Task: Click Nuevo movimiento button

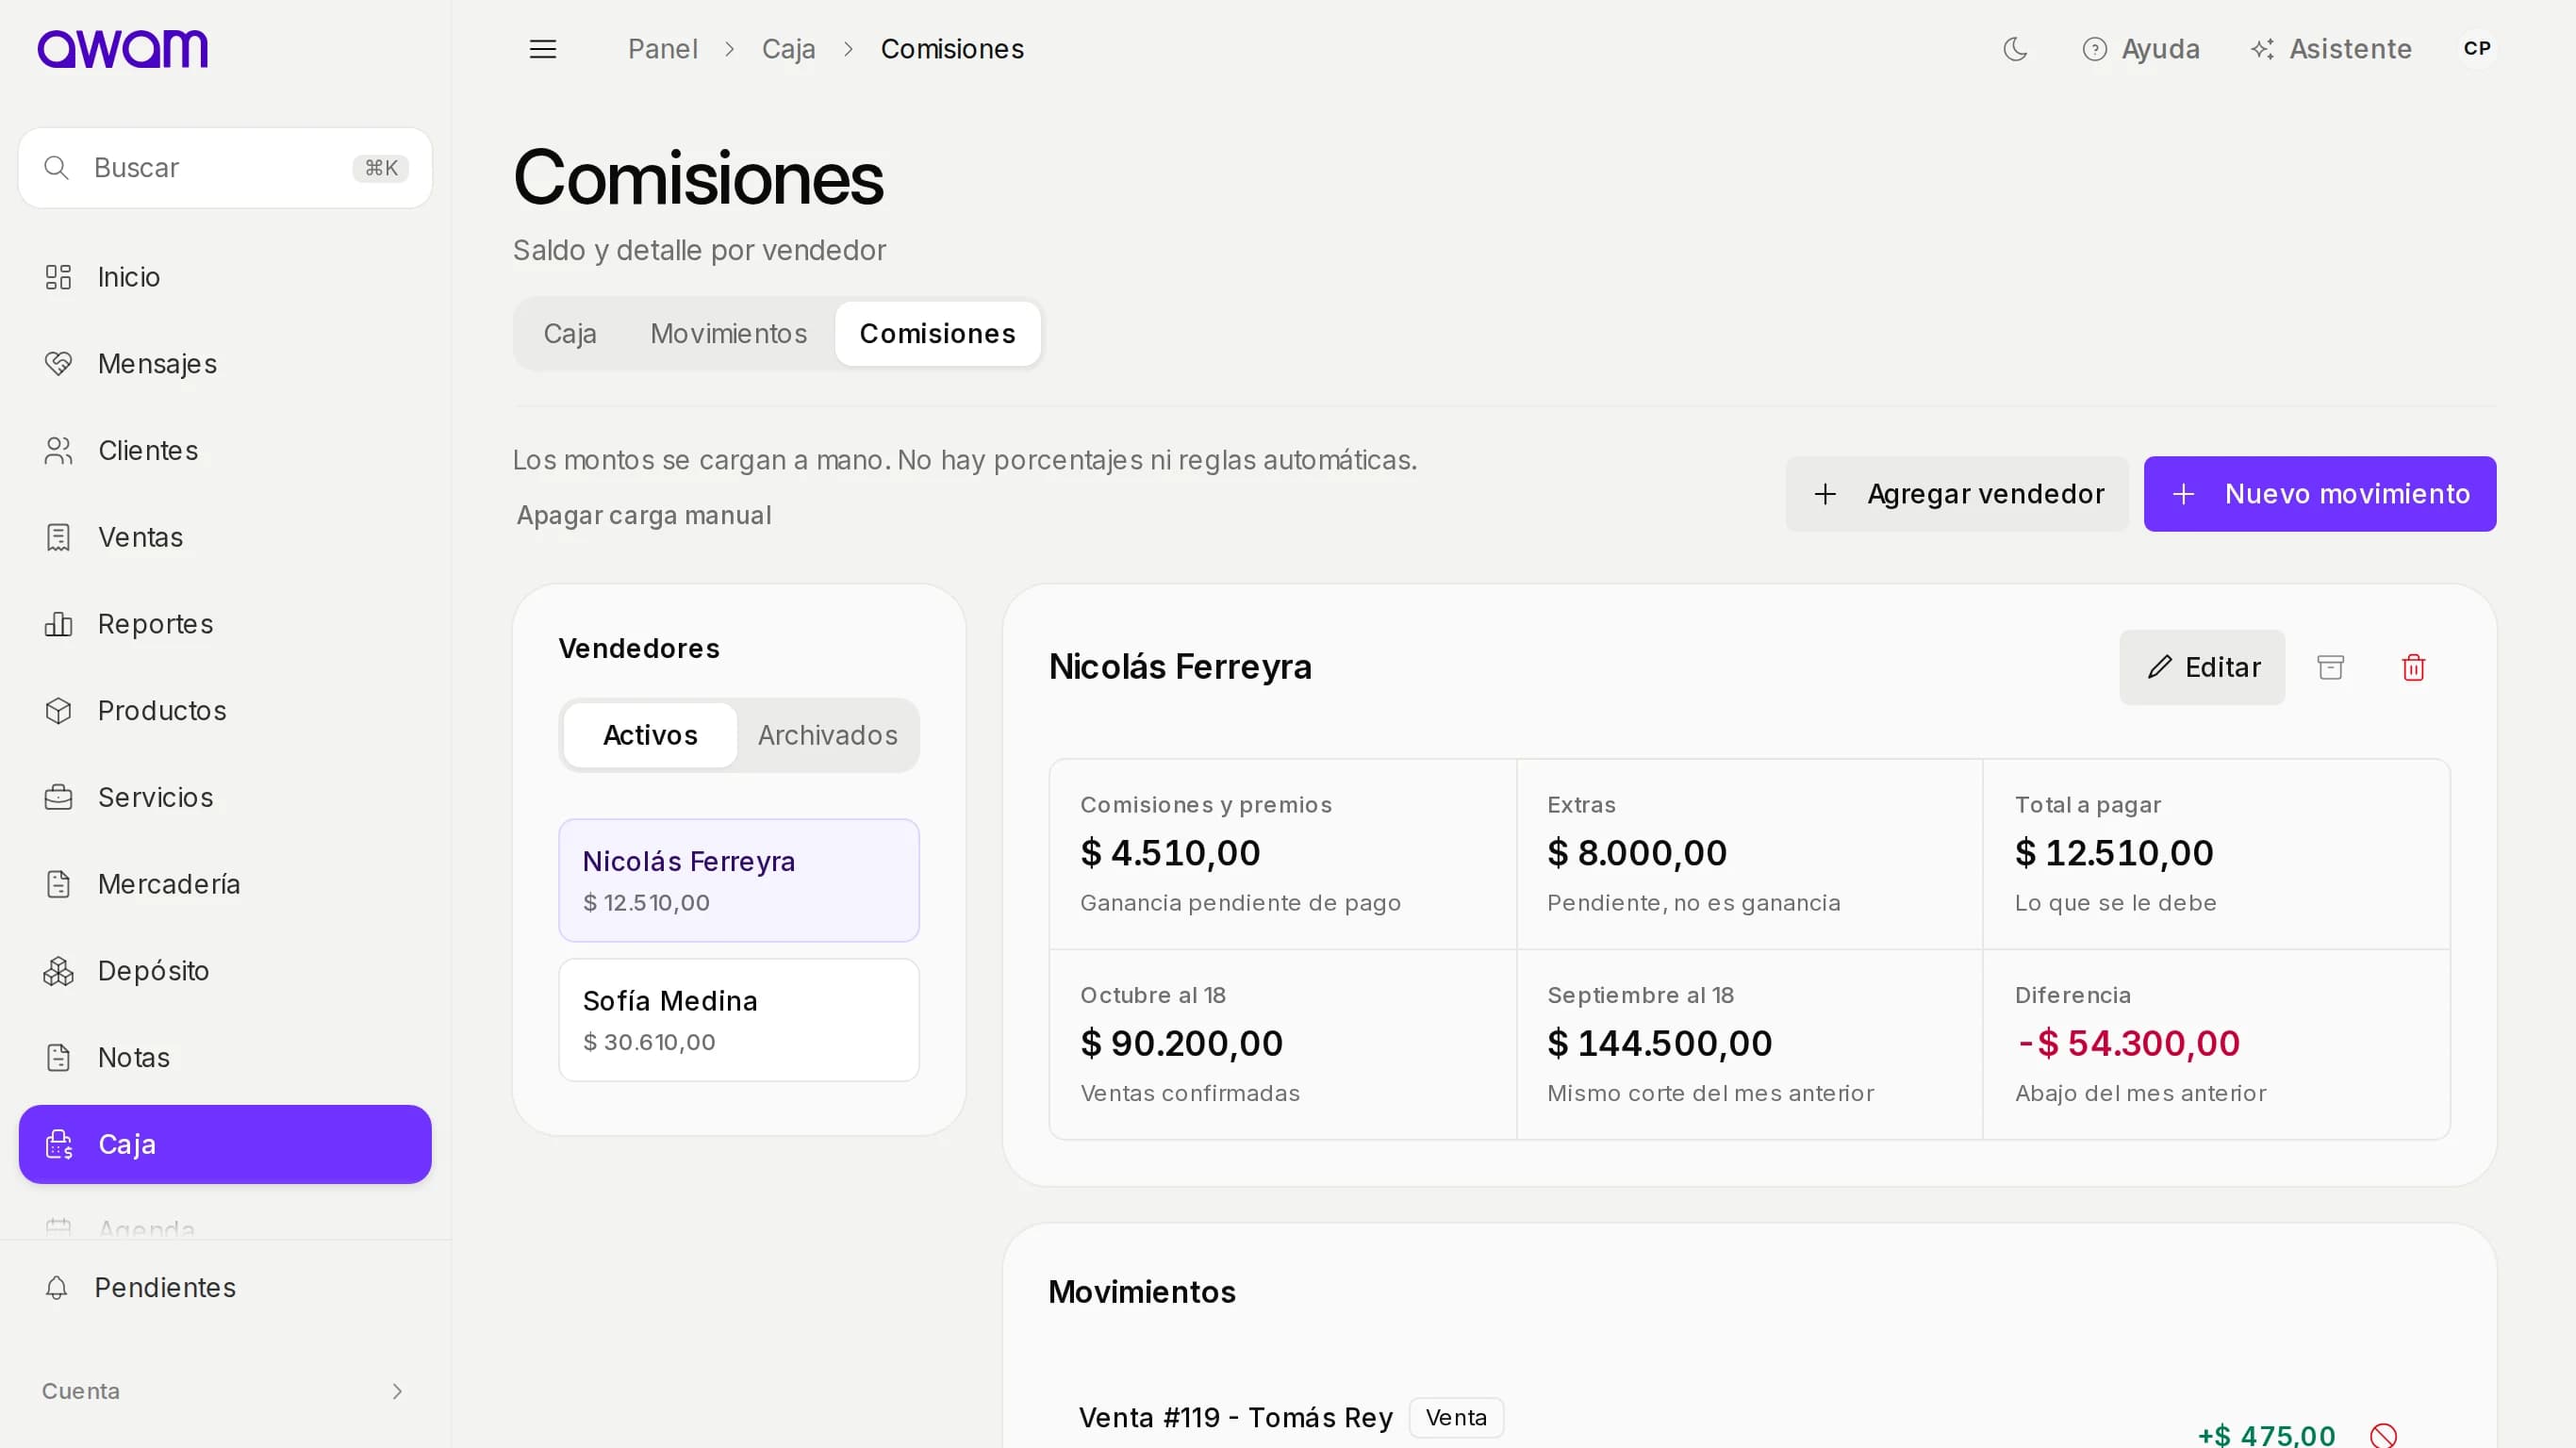Action: tap(2319, 494)
